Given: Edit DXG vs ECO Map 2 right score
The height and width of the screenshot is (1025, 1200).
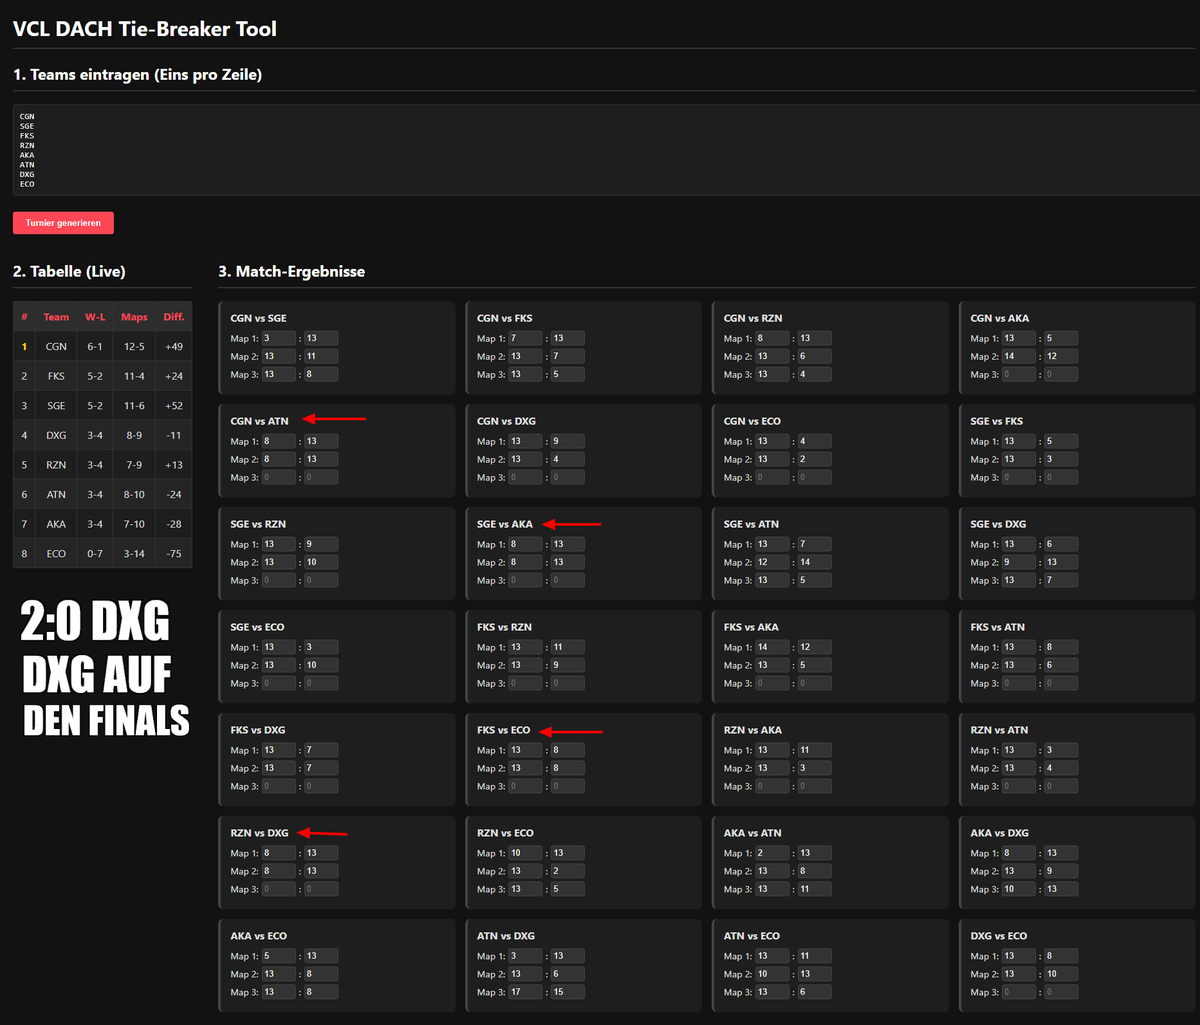Looking at the screenshot, I should coord(1061,974).
